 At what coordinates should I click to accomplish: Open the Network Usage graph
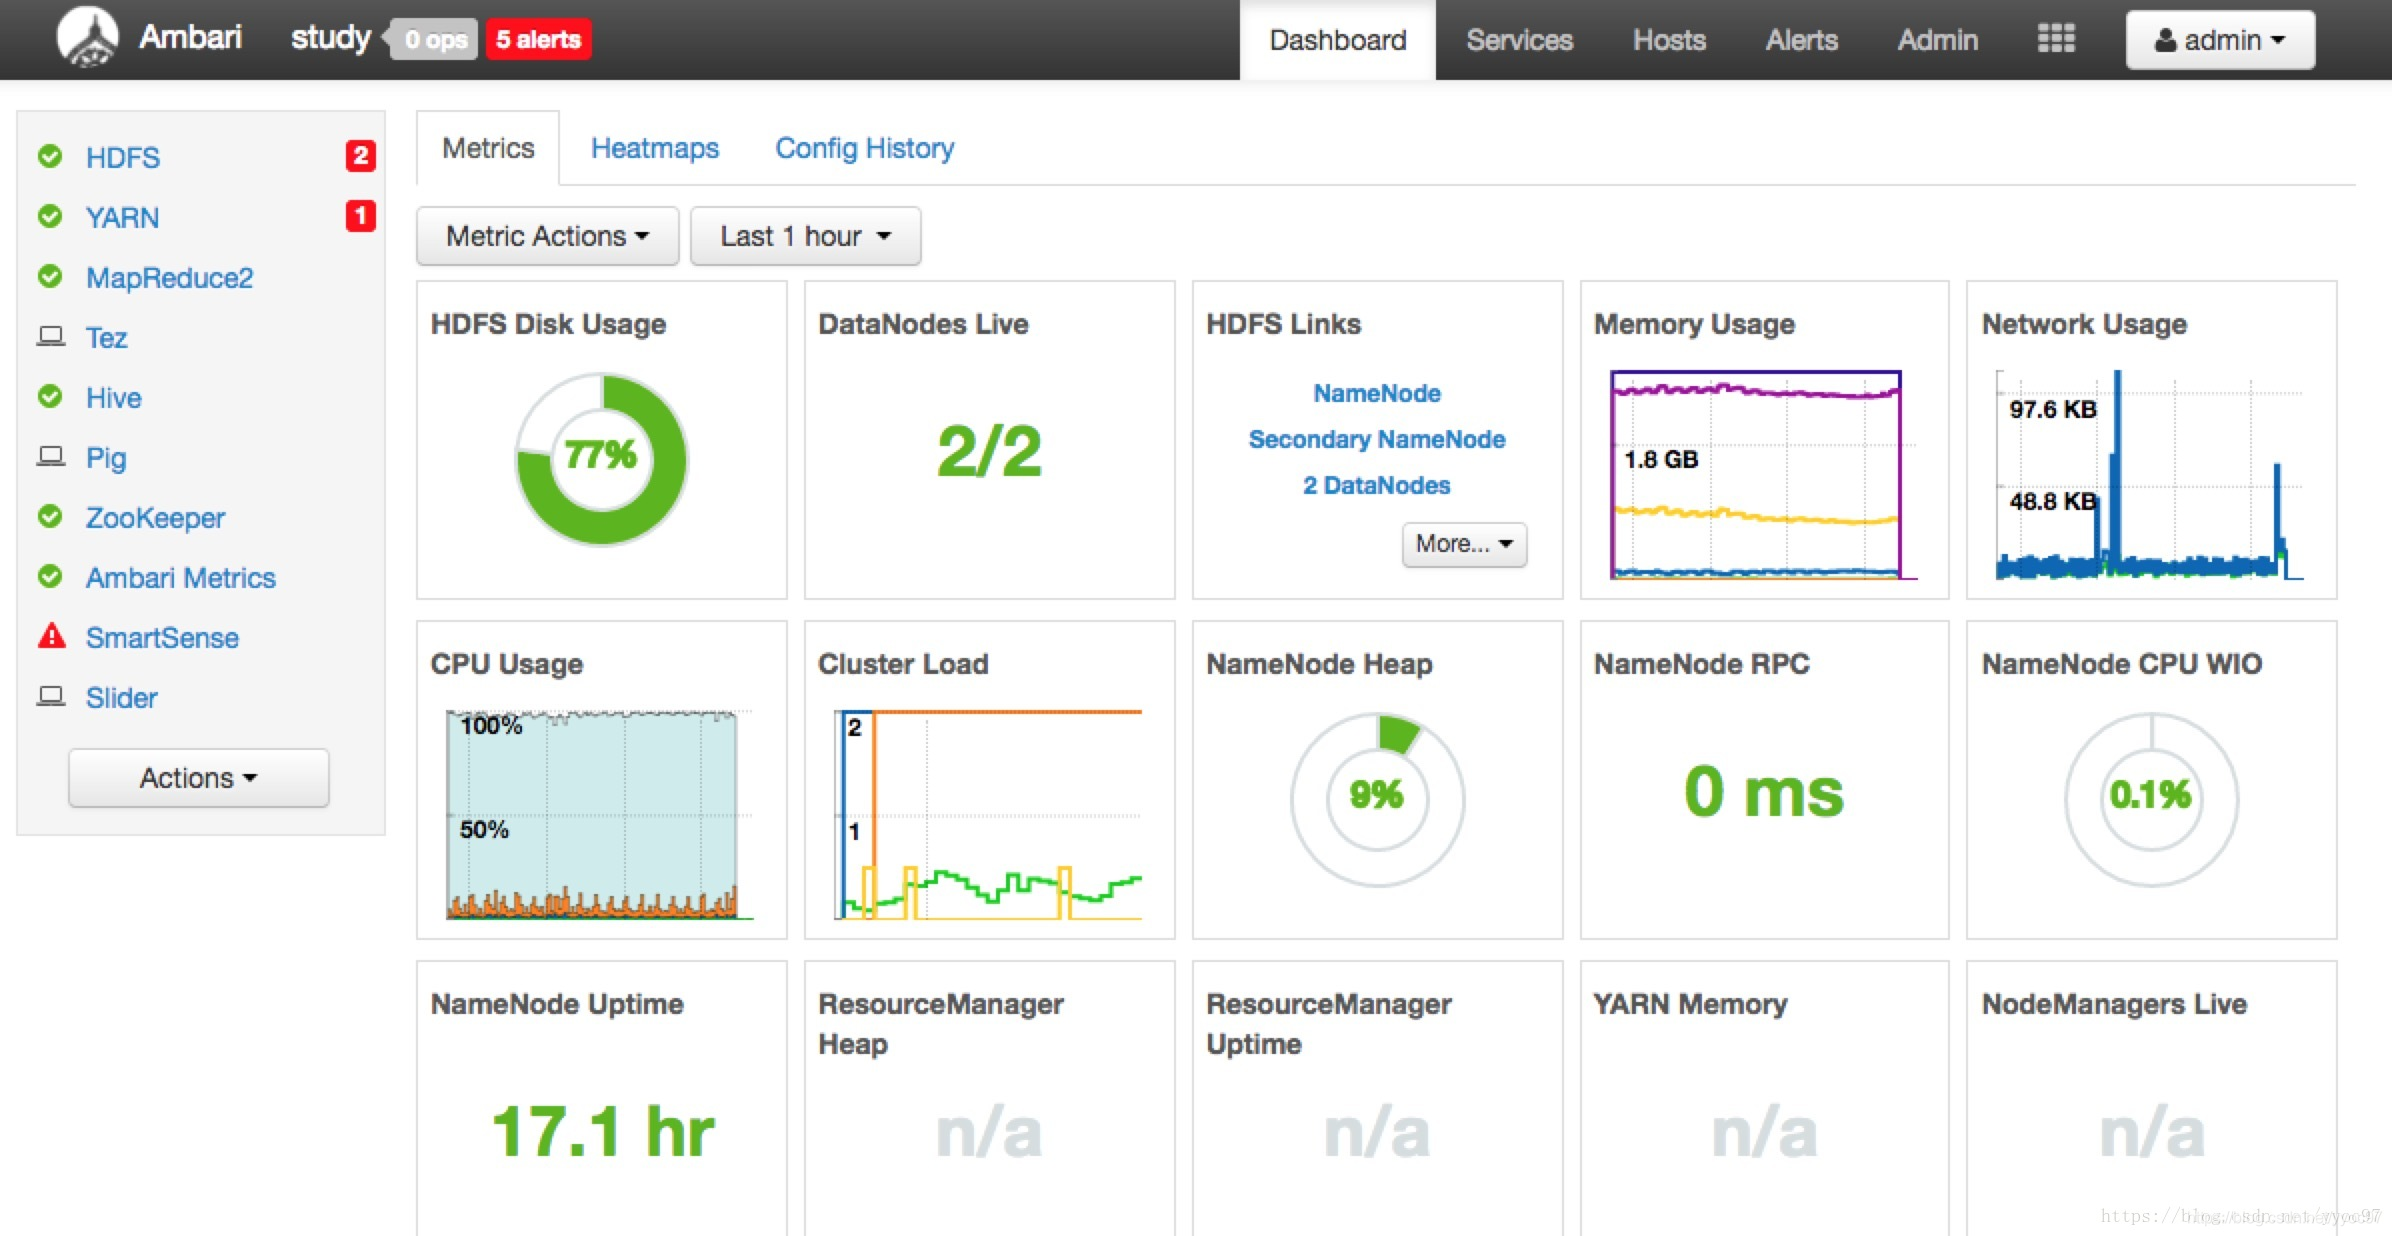tap(2148, 475)
